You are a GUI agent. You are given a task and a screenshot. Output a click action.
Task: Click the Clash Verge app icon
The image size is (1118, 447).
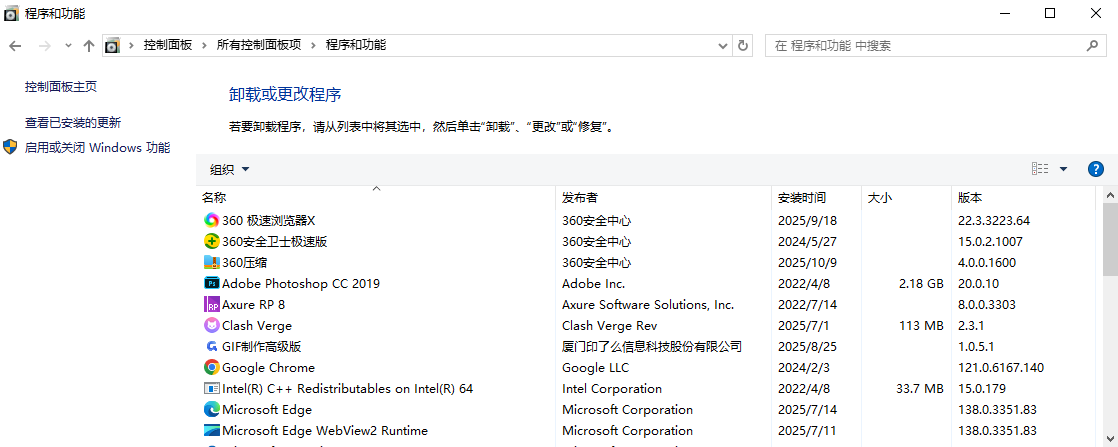(211, 325)
